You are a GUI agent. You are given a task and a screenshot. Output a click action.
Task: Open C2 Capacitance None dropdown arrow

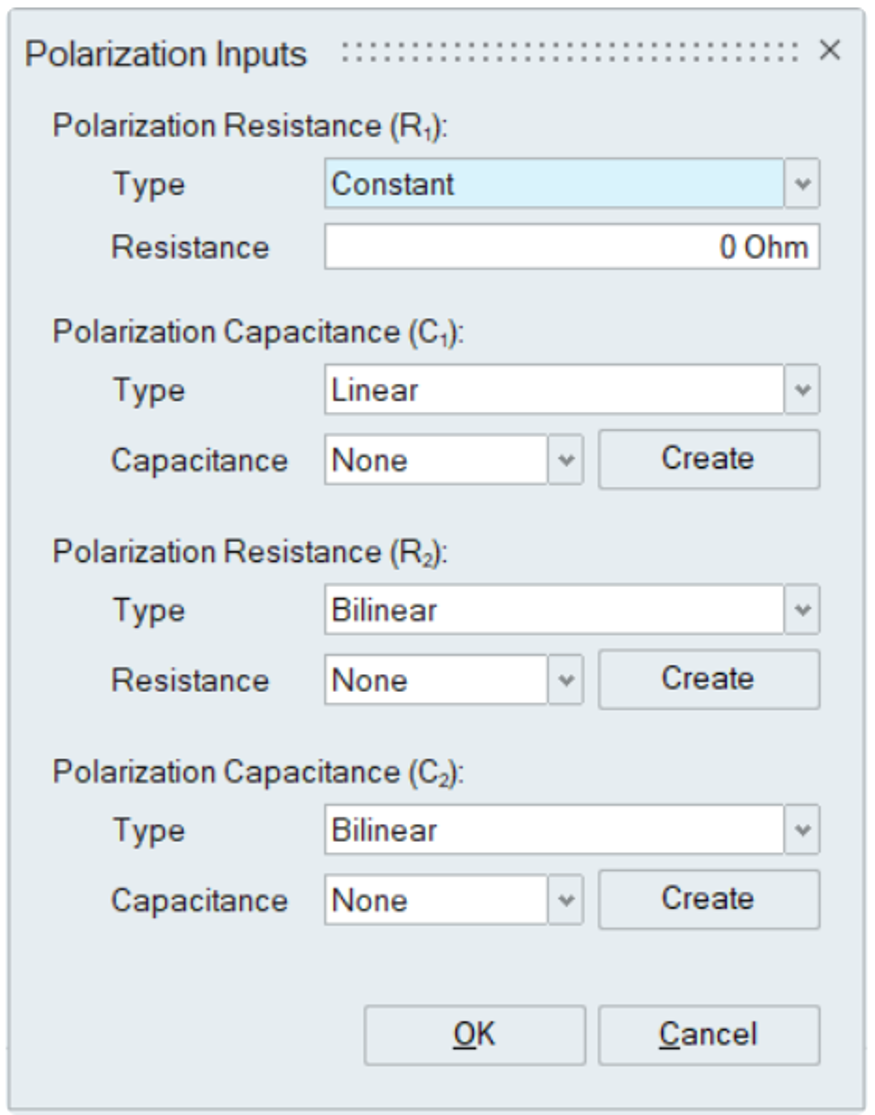tap(566, 900)
